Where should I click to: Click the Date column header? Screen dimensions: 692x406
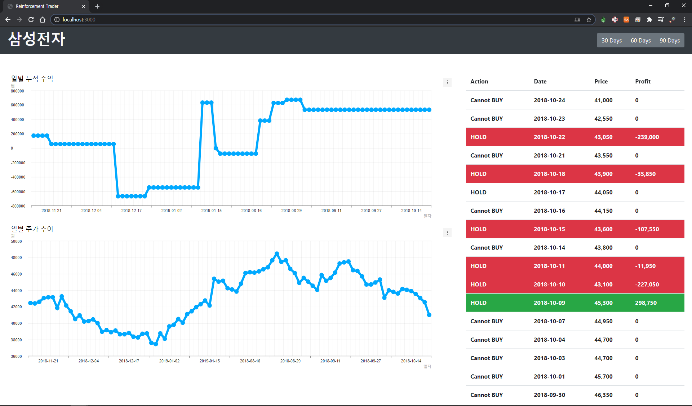point(540,81)
